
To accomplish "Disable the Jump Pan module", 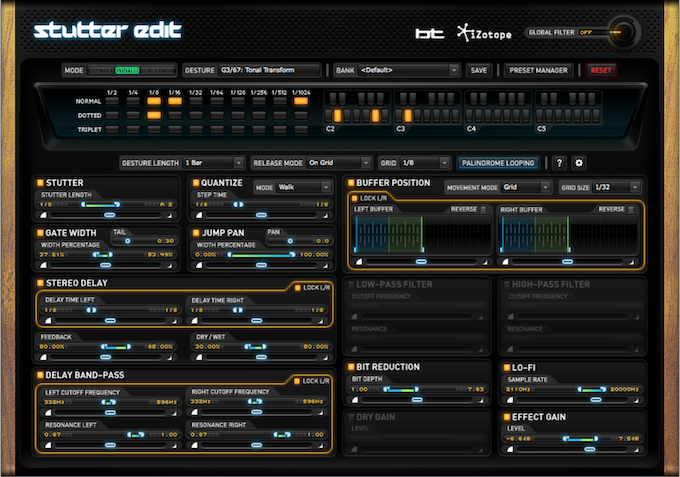I will (196, 233).
